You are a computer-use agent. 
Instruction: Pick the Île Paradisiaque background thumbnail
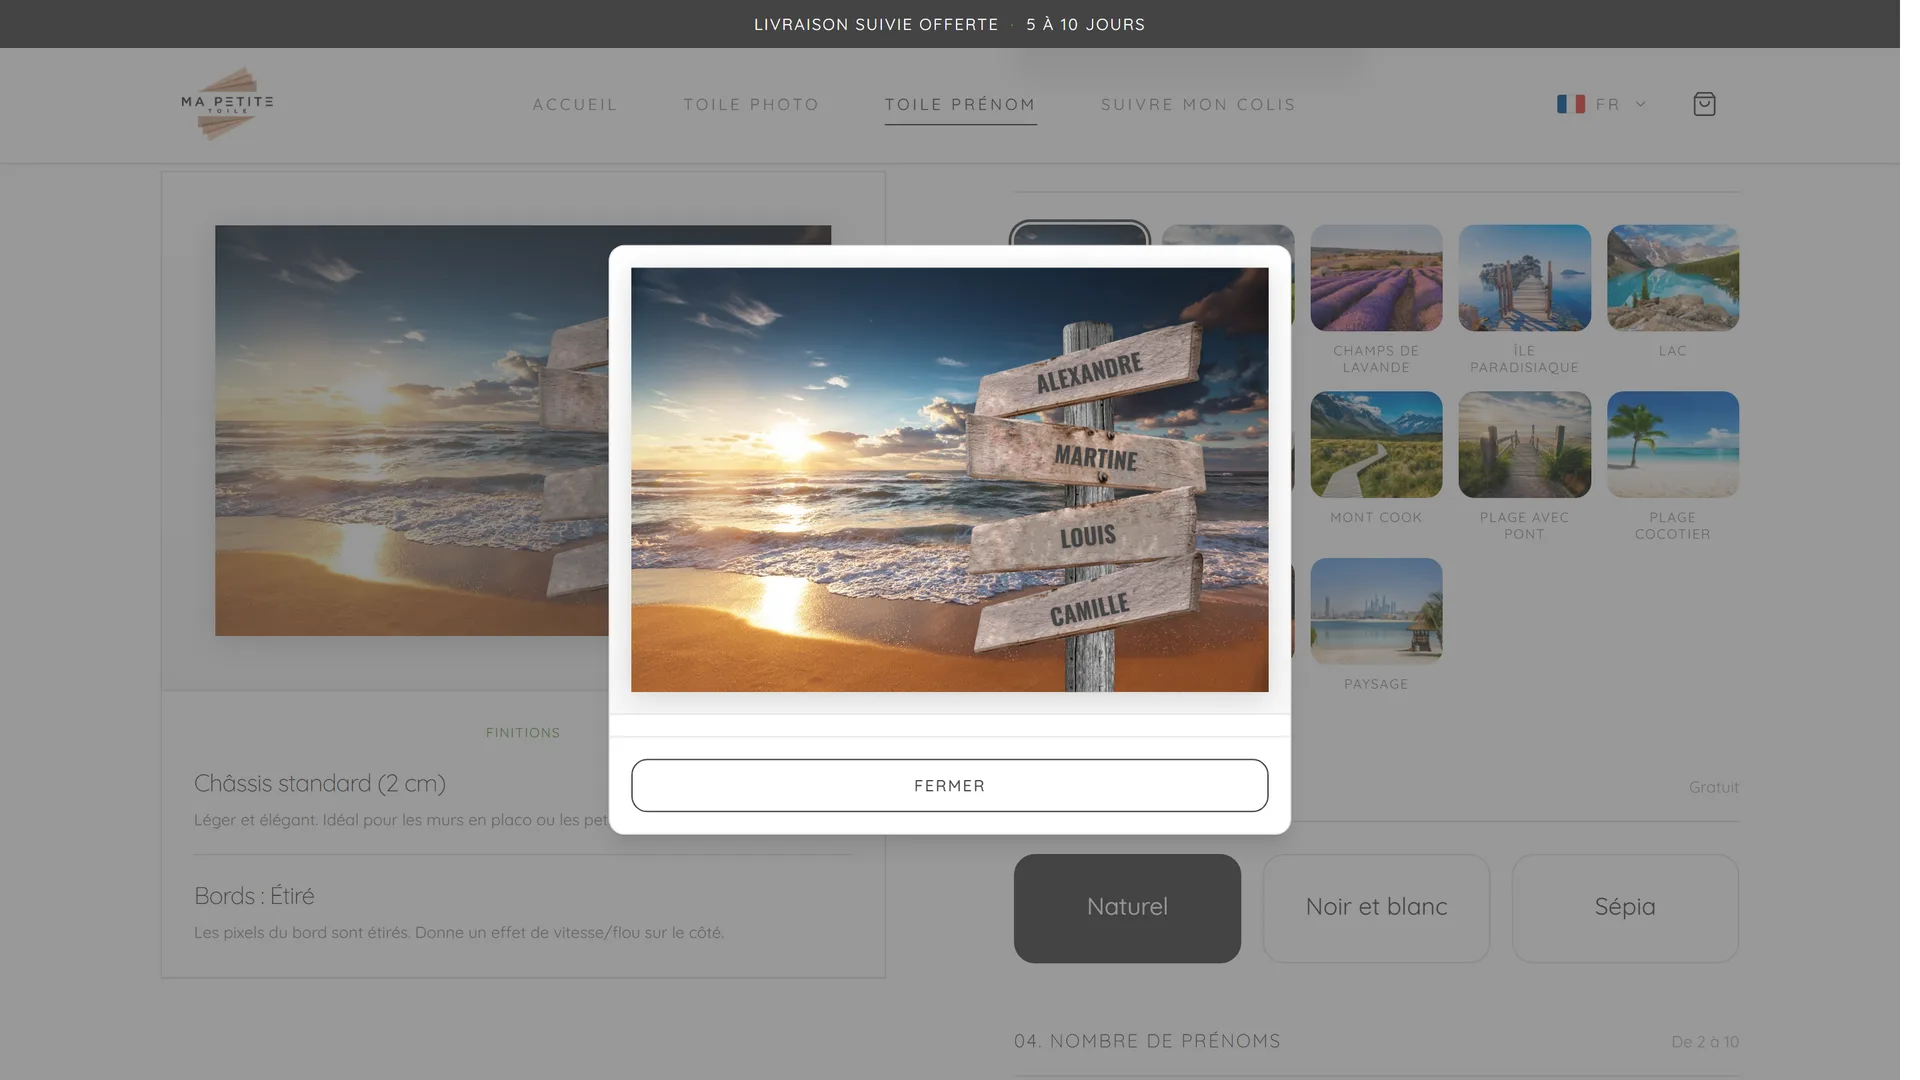coord(1524,278)
